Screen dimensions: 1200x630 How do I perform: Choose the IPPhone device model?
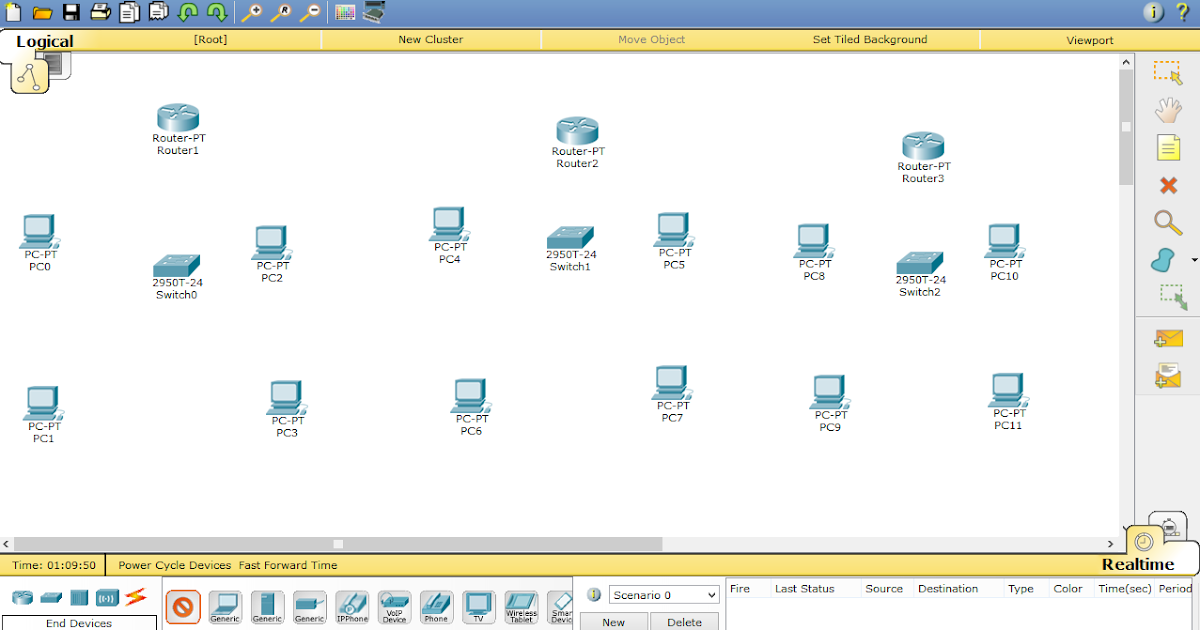(x=352, y=606)
